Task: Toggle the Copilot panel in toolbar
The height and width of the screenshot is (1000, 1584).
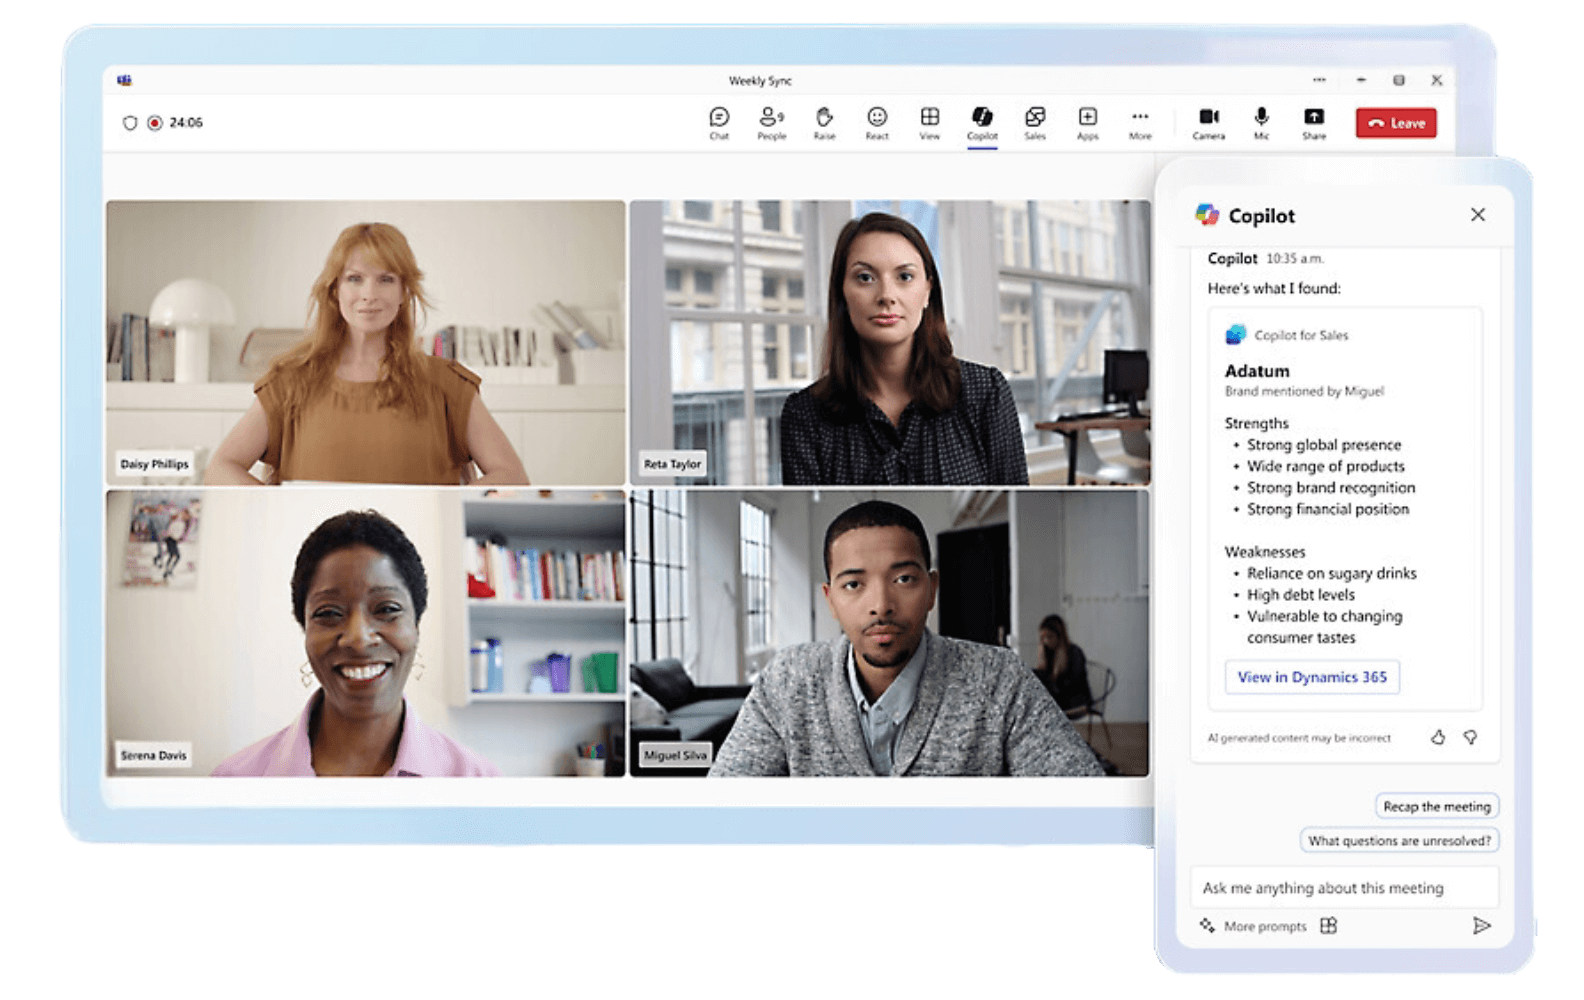Action: tap(982, 123)
